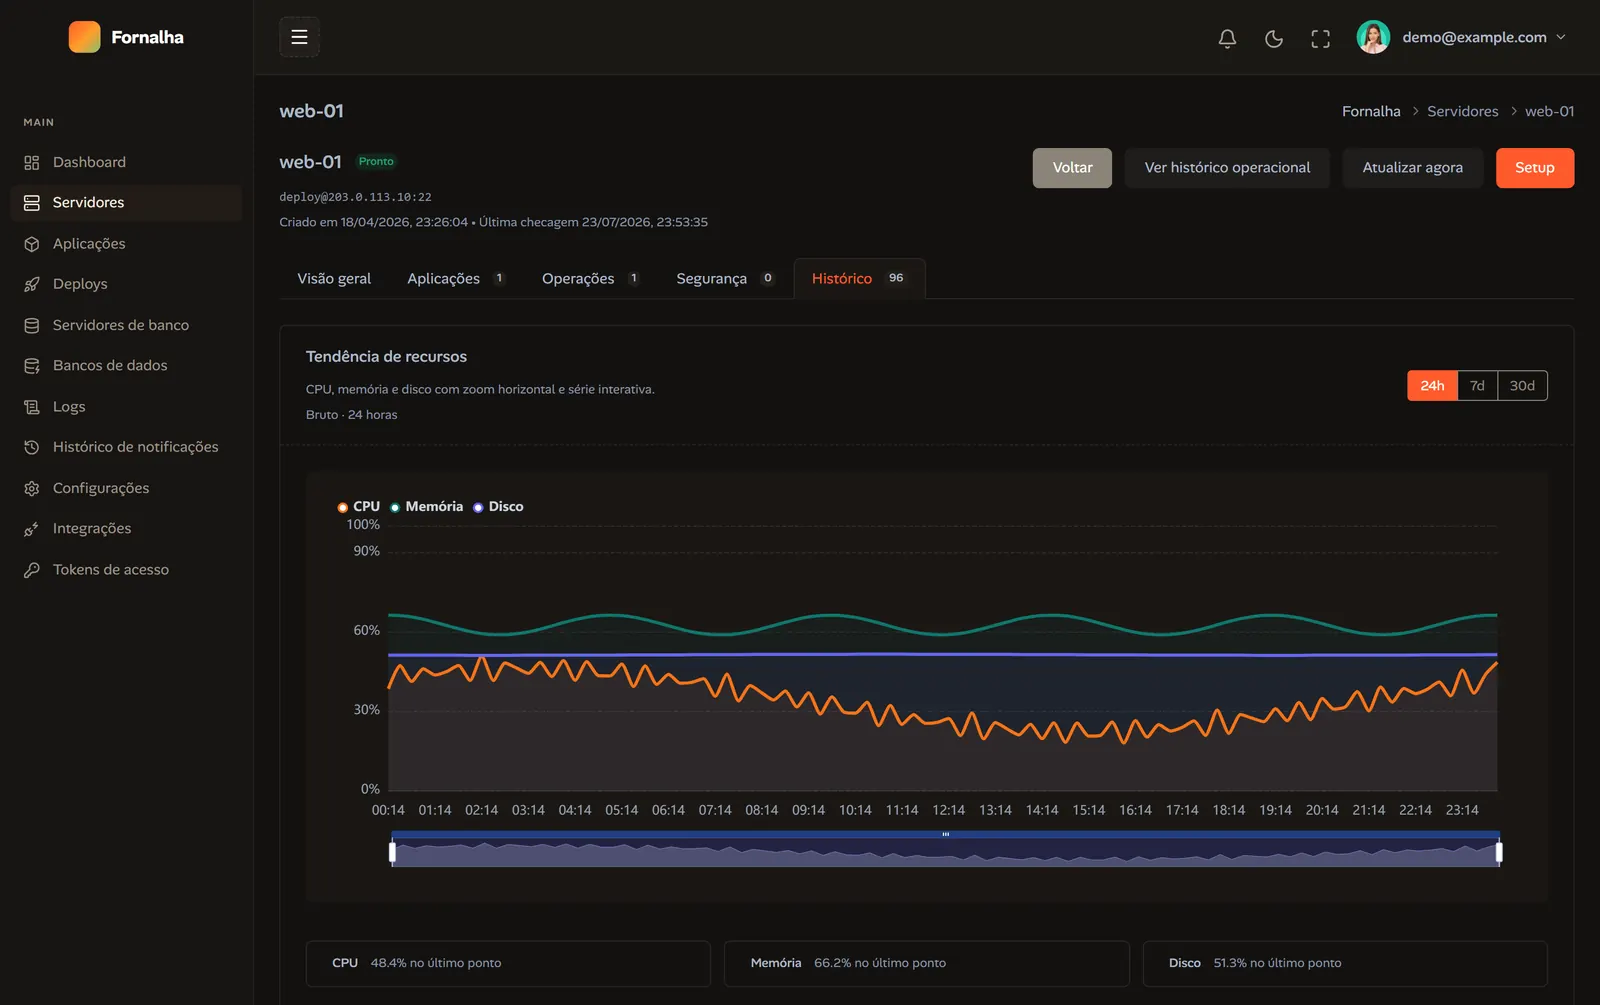Click the deploy@203.0.113.10:22 address text
Viewport: 1600px width, 1005px height.
point(355,198)
